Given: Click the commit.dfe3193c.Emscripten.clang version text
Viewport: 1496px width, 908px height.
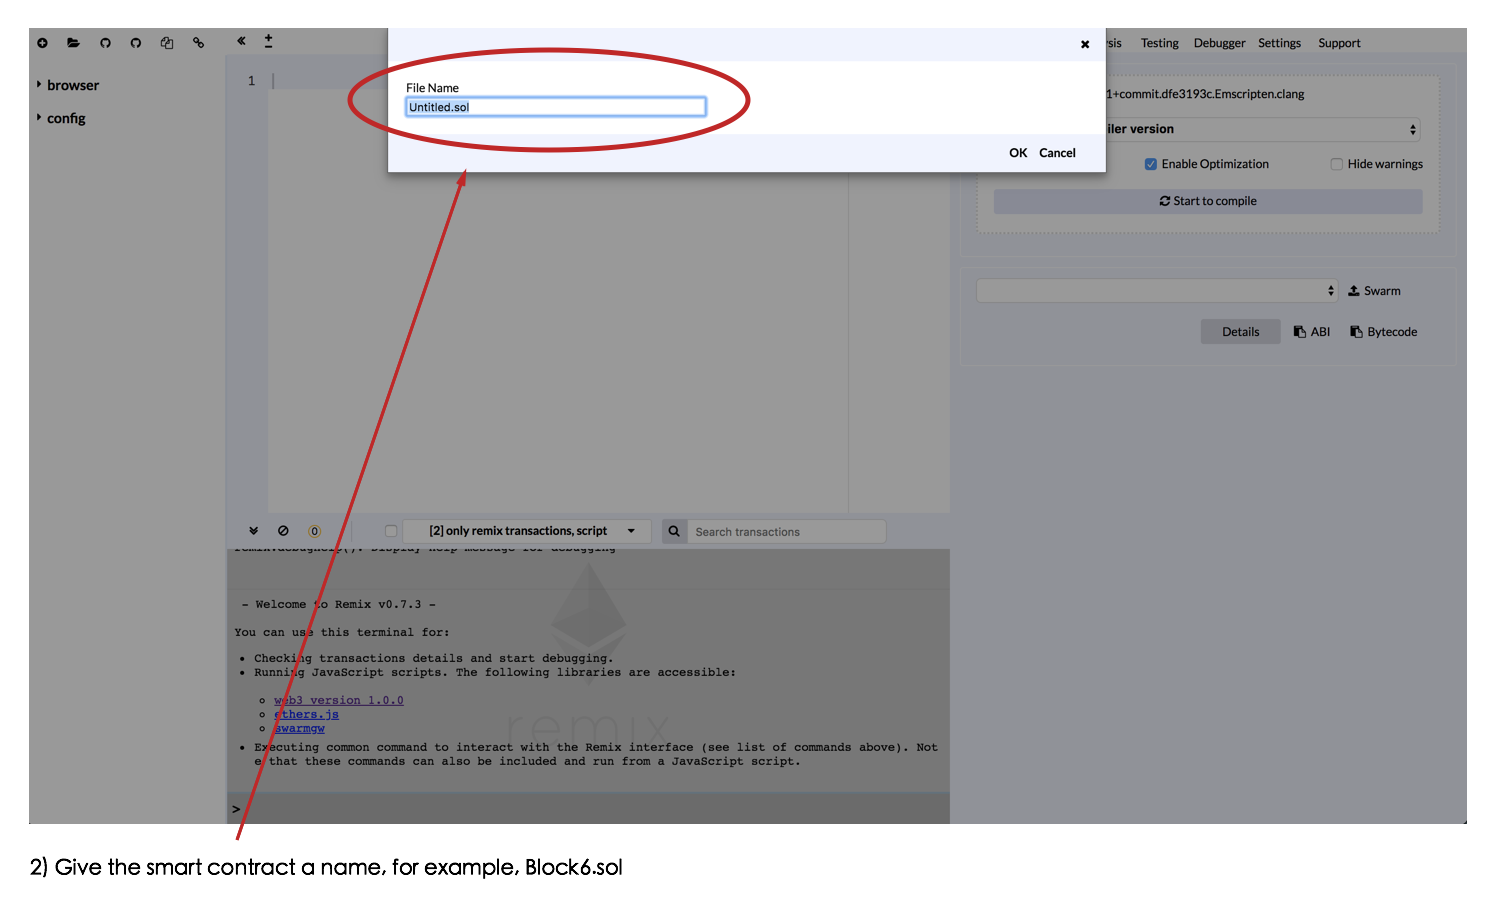Looking at the screenshot, I should pyautogui.click(x=1205, y=94).
